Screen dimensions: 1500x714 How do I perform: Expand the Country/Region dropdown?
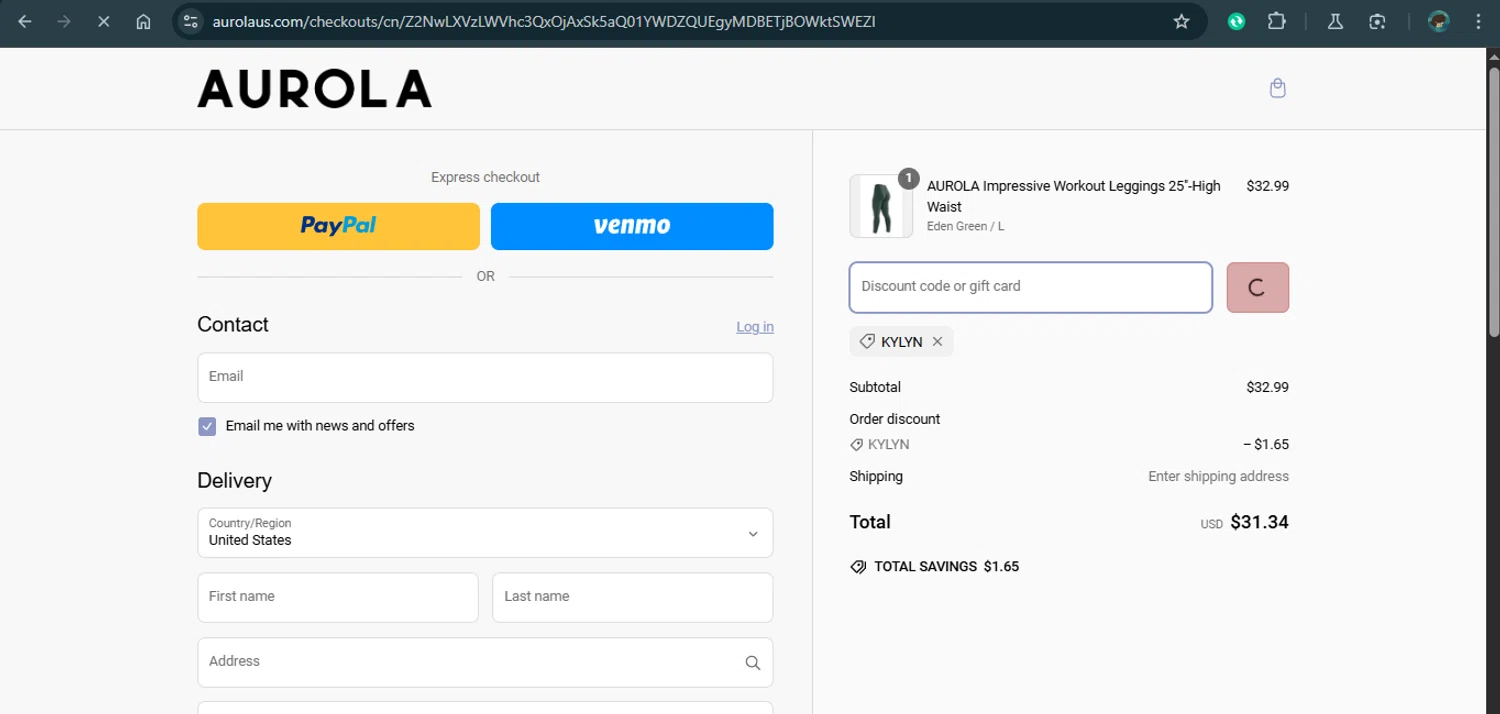(485, 533)
